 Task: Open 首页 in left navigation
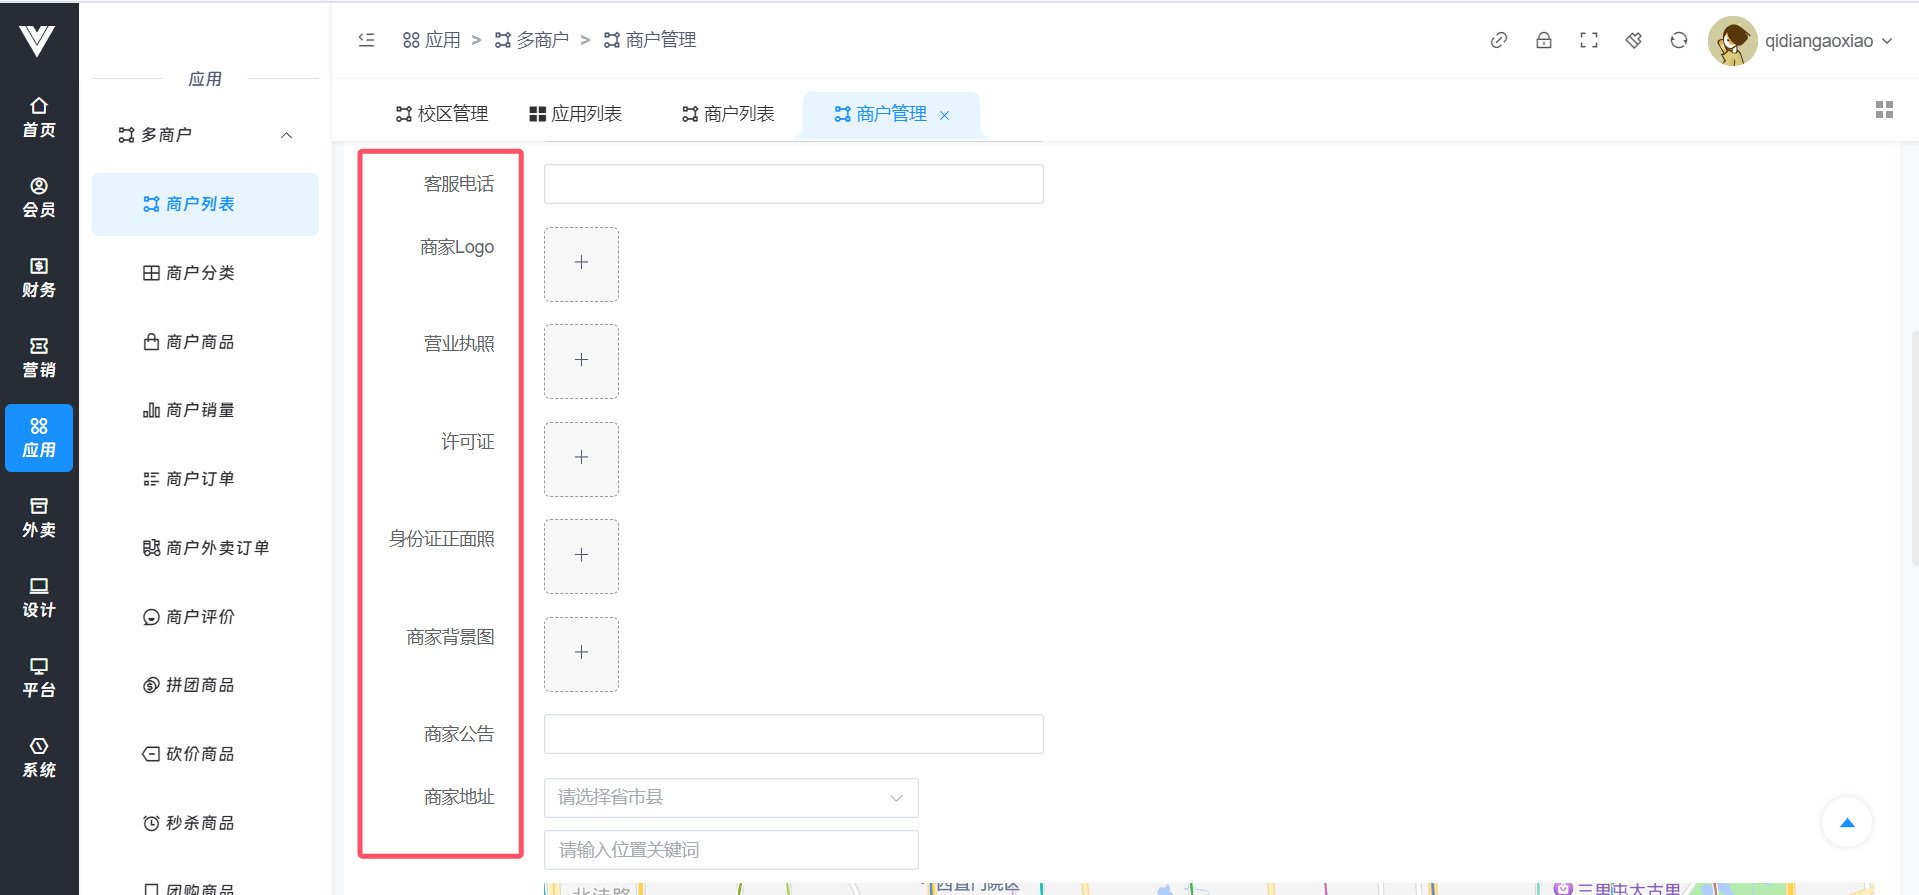pyautogui.click(x=39, y=118)
